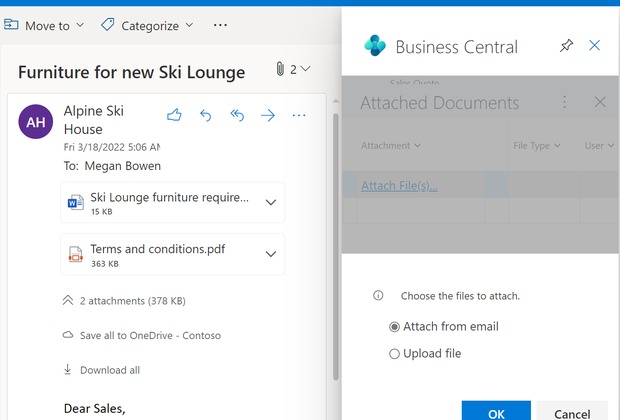Click the info icon beside Choose files

tap(378, 295)
